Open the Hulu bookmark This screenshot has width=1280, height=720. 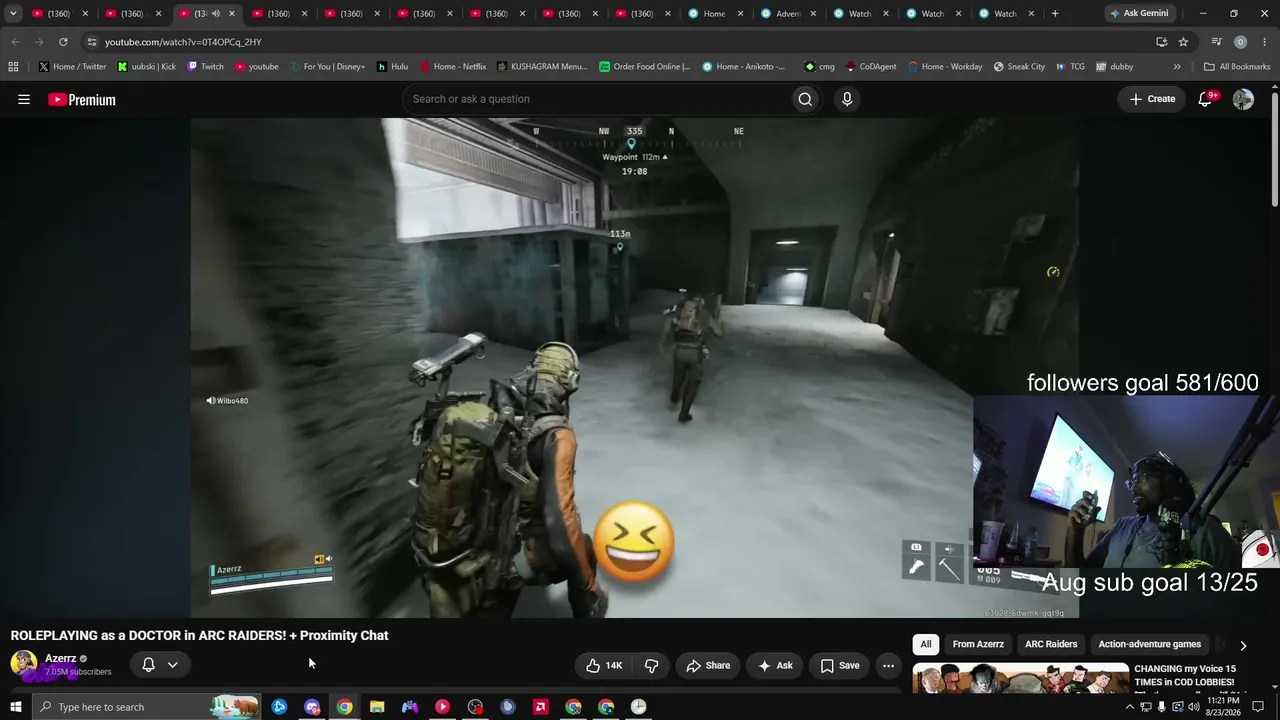pyautogui.click(x=392, y=67)
